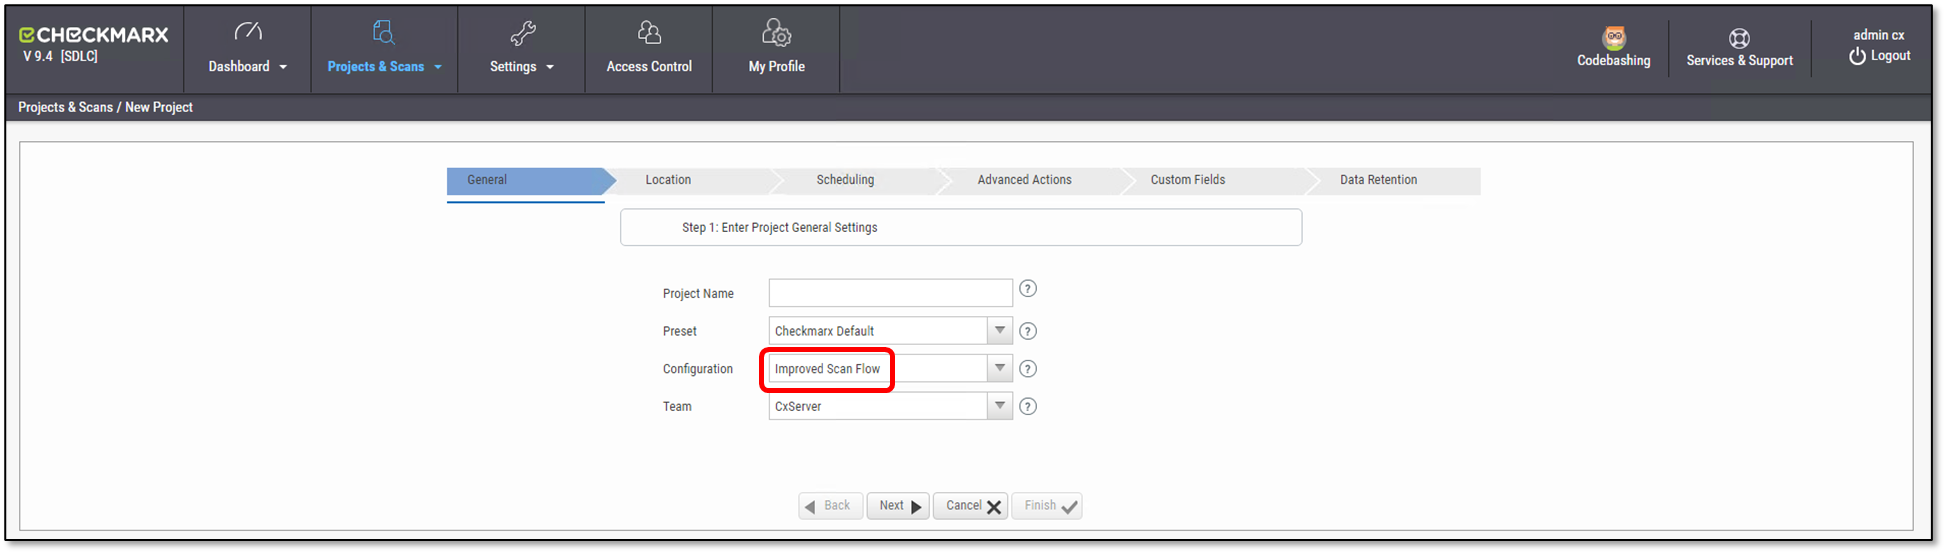Click the Codebashing link text
This screenshot has width=1946, height=554.
(1613, 61)
